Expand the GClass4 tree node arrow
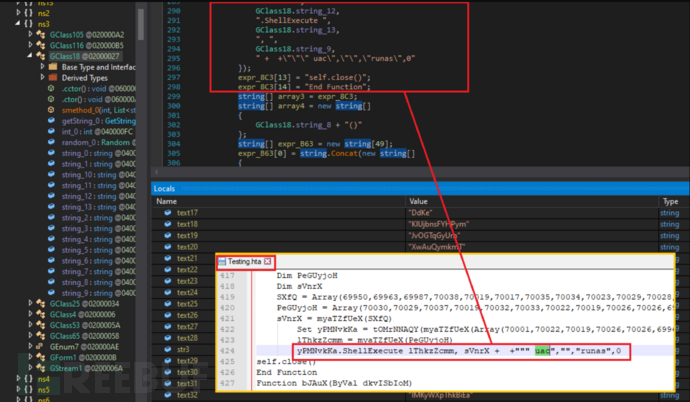Image resolution: width=690 pixels, height=402 pixels. tap(30, 314)
